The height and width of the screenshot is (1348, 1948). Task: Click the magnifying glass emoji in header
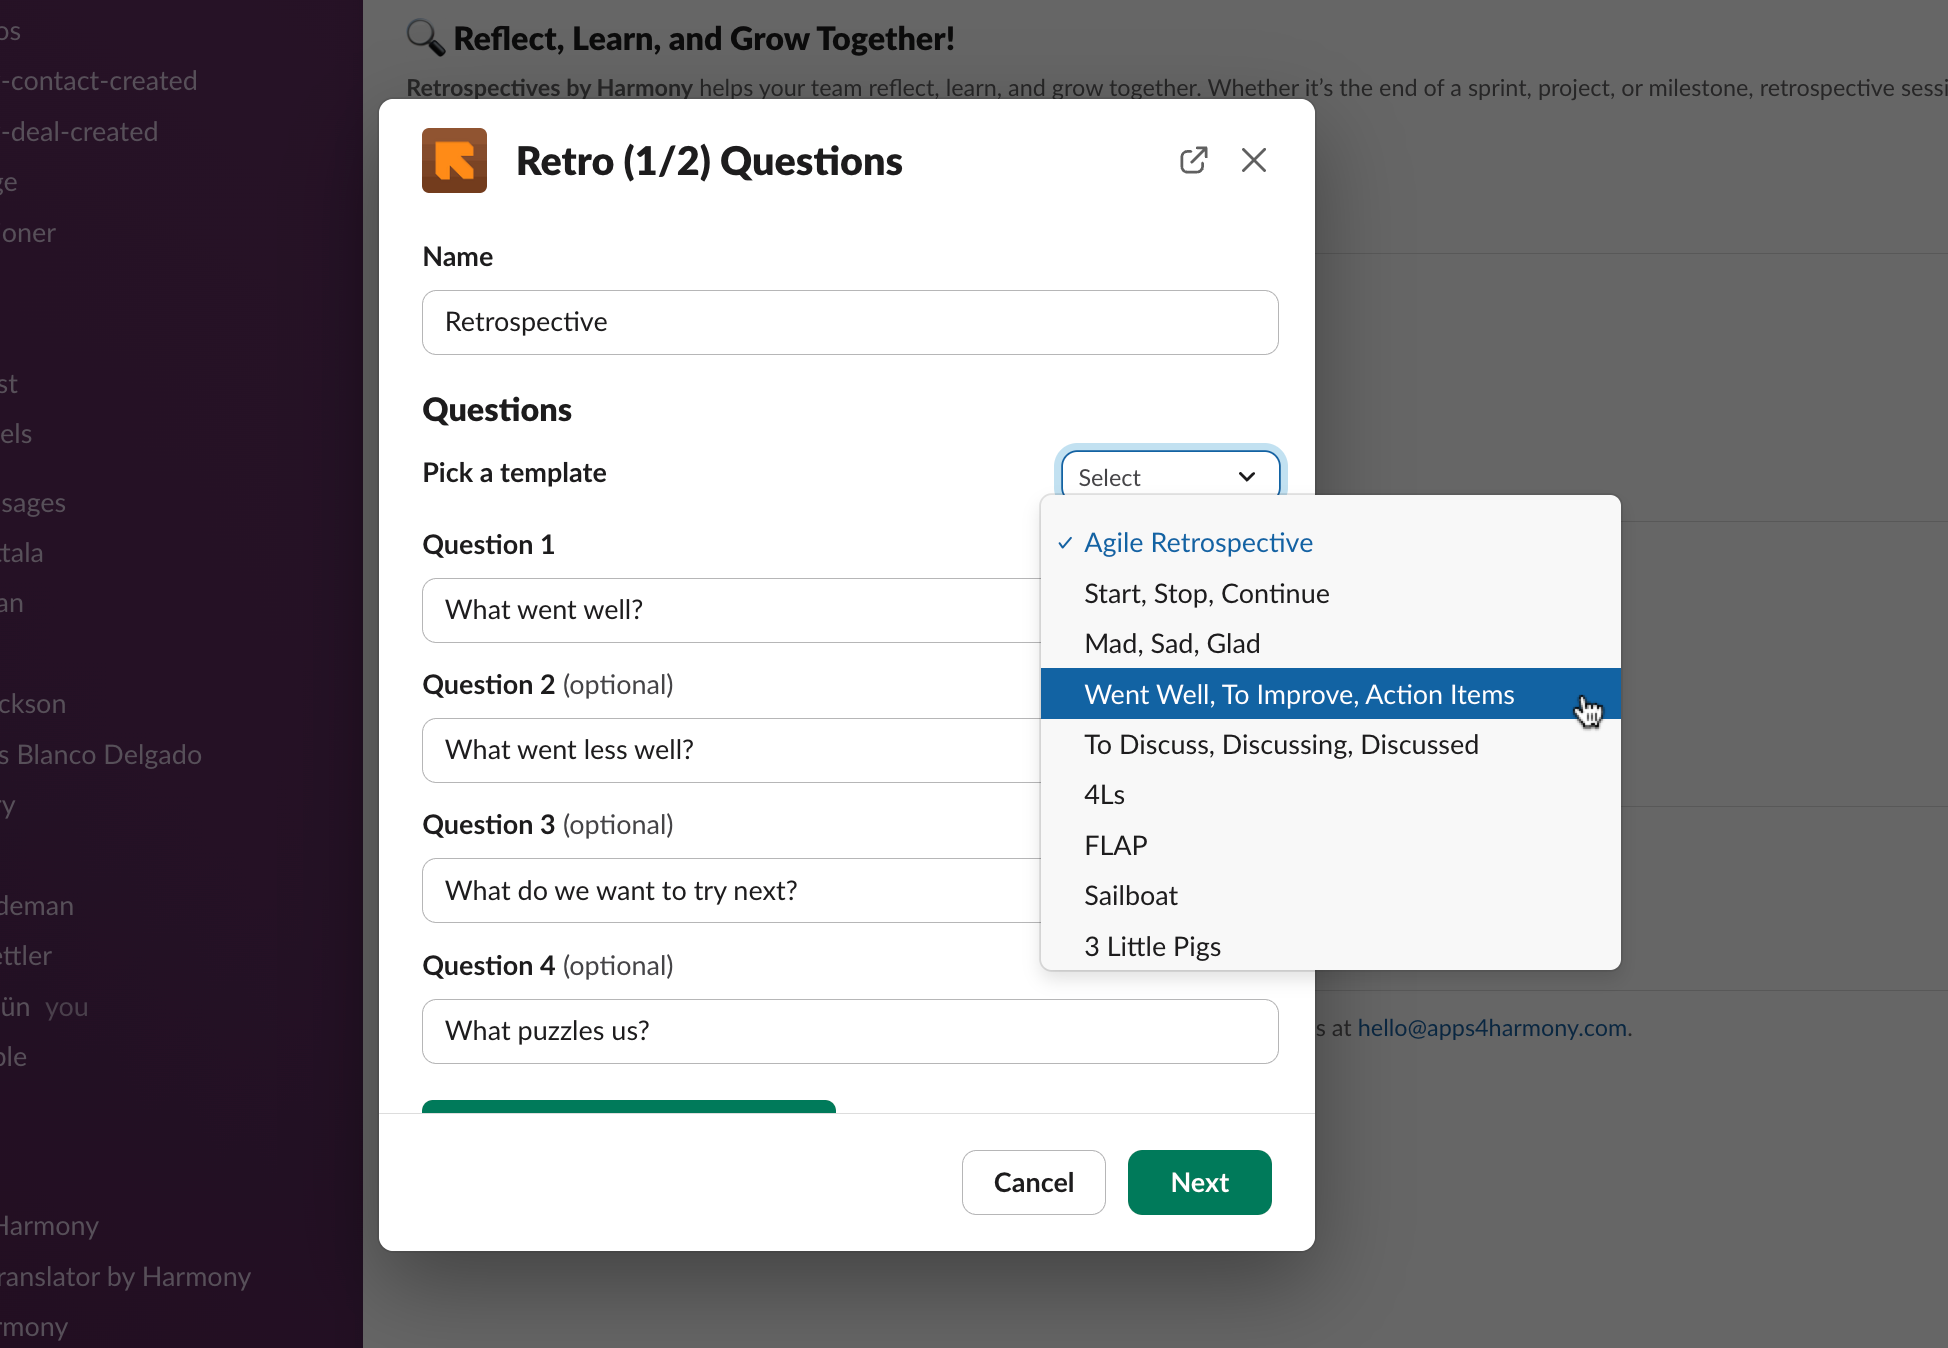(x=425, y=38)
